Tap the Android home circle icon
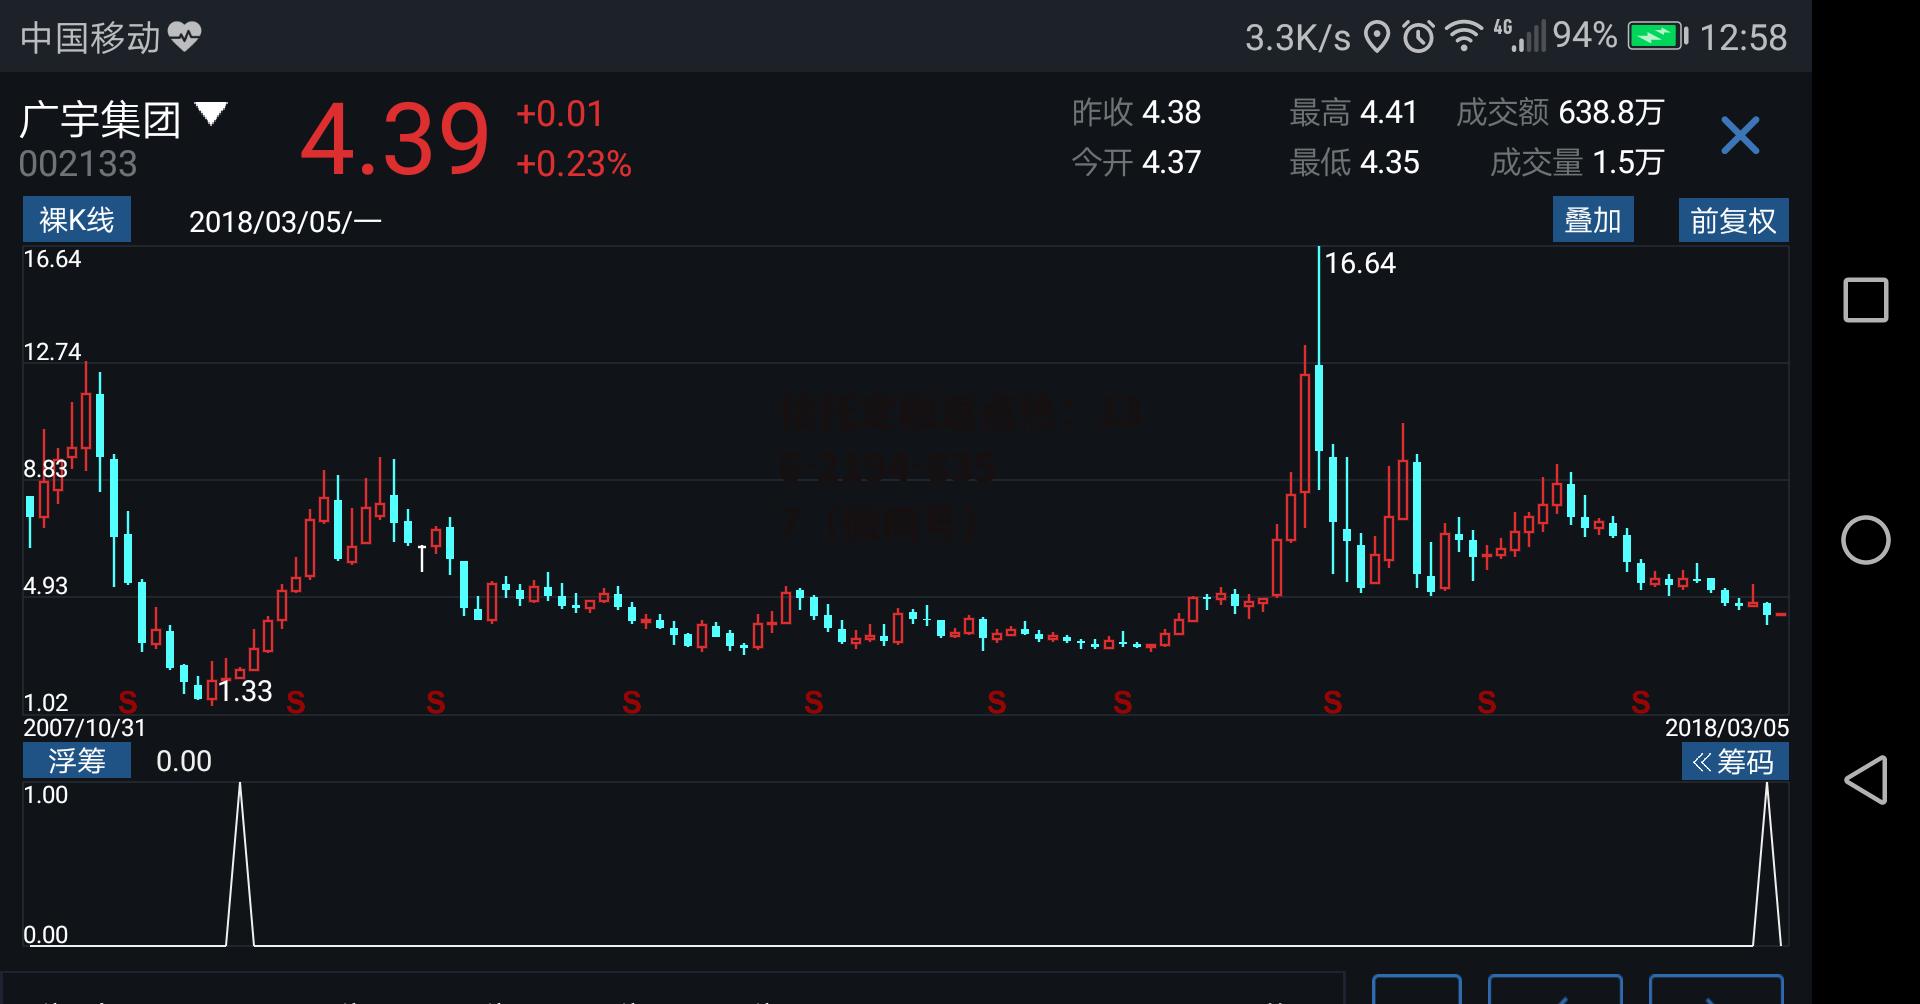Image resolution: width=1920 pixels, height=1004 pixels. 1865,540
